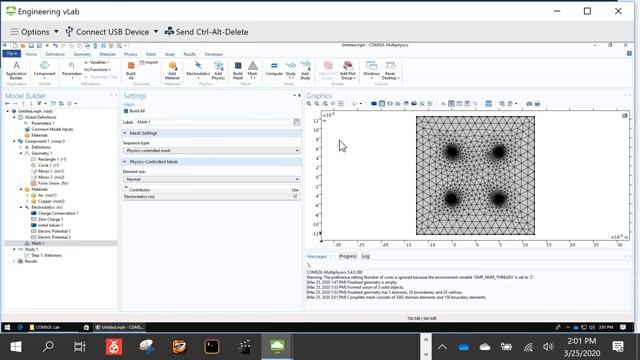Open the Element size Normal dropdown
The height and width of the screenshot is (360, 640).
(x=211, y=179)
